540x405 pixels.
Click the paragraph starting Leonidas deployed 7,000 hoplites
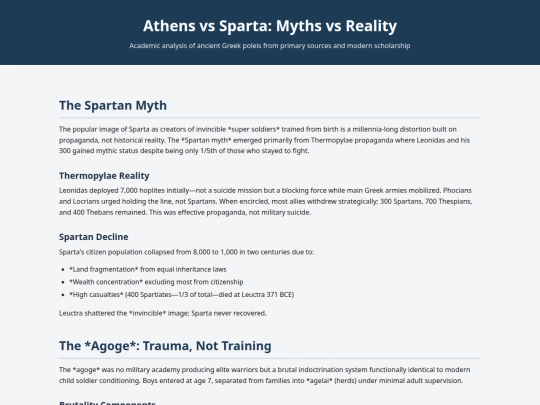point(266,201)
